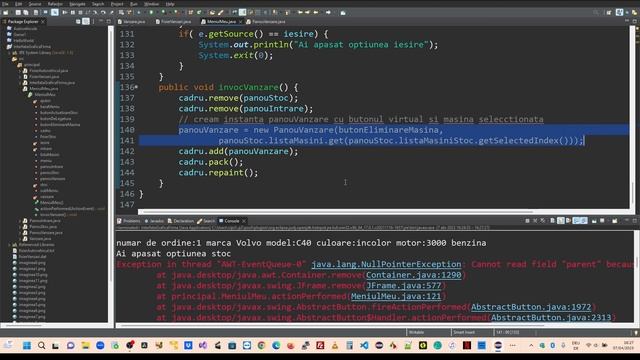This screenshot has height=360, width=640.
Task: Switch to FisierVanzari.java editor tab
Action: (x=173, y=21)
